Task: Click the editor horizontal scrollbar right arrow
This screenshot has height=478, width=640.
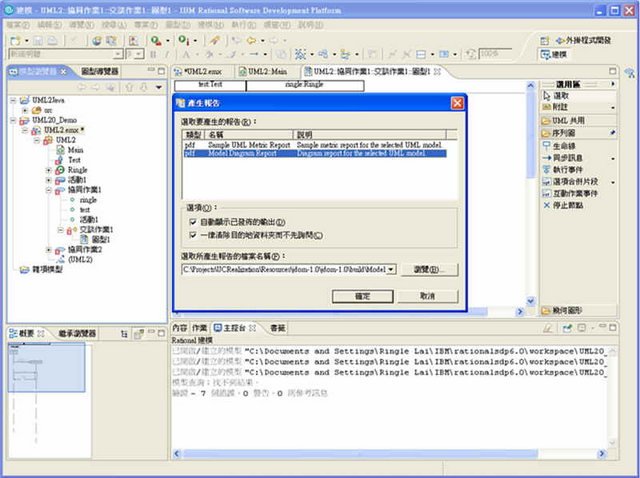Action: pos(520,312)
